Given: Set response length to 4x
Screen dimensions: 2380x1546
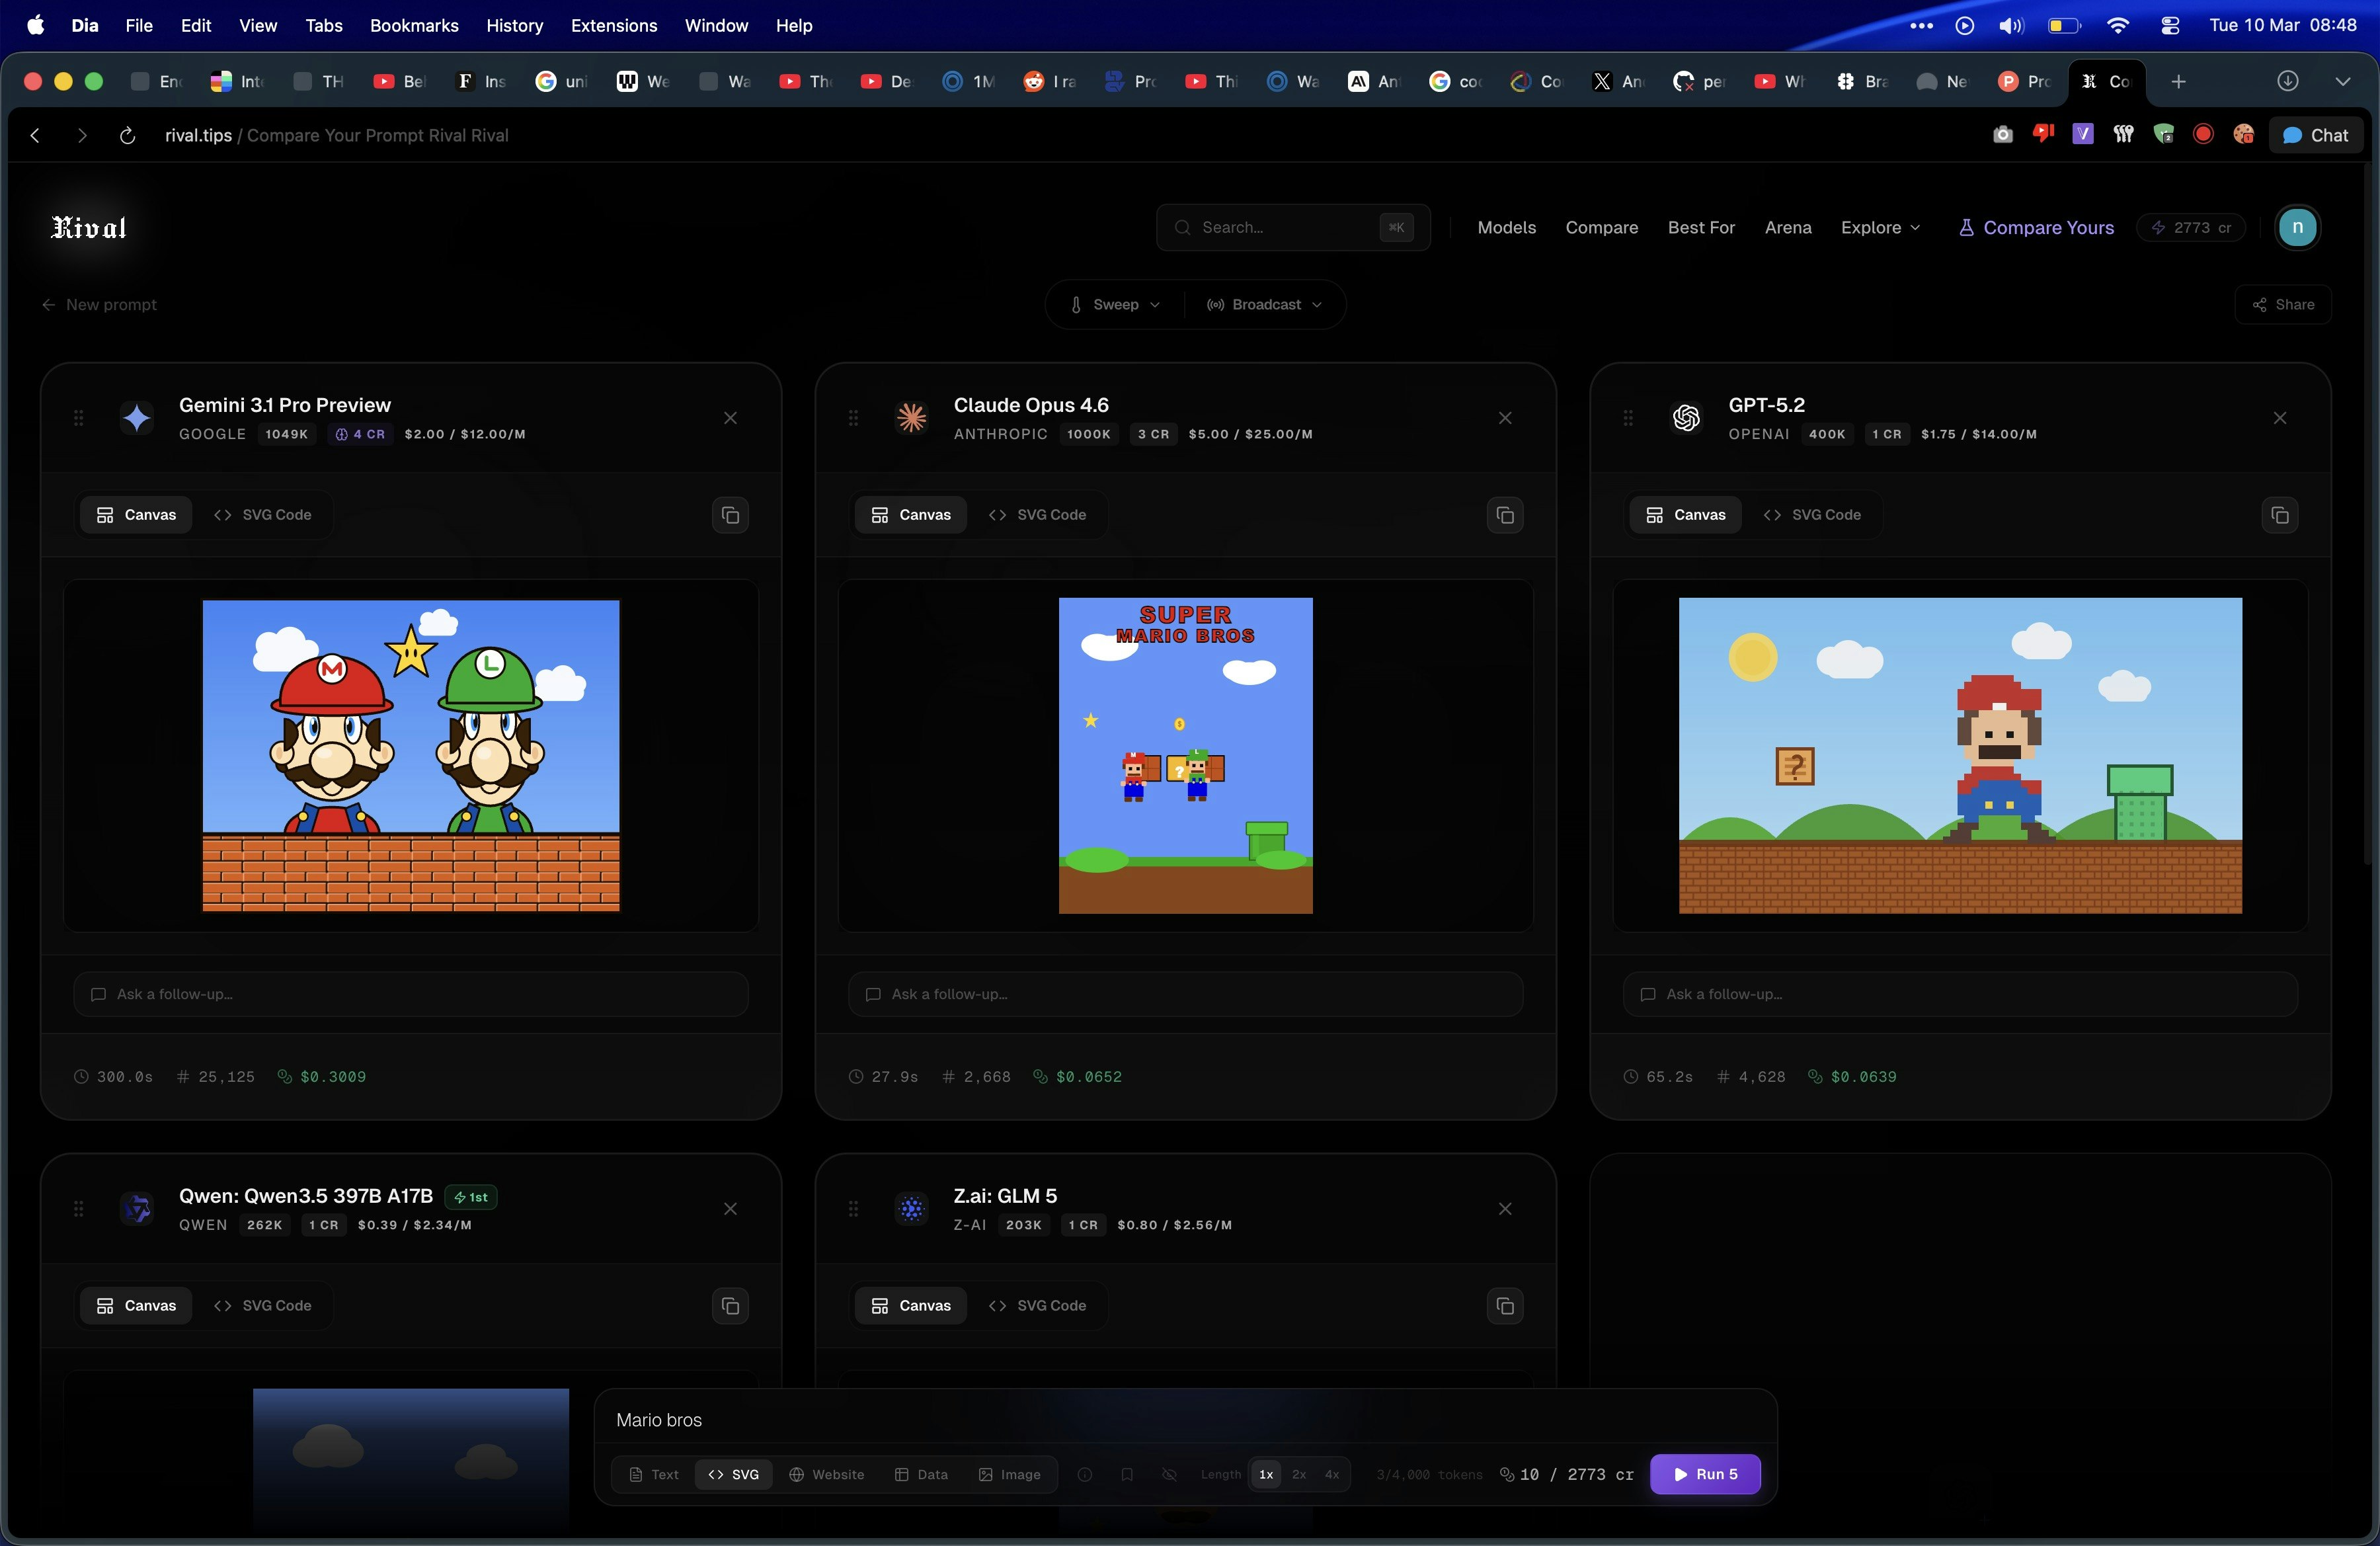Looking at the screenshot, I should click(x=1332, y=1474).
